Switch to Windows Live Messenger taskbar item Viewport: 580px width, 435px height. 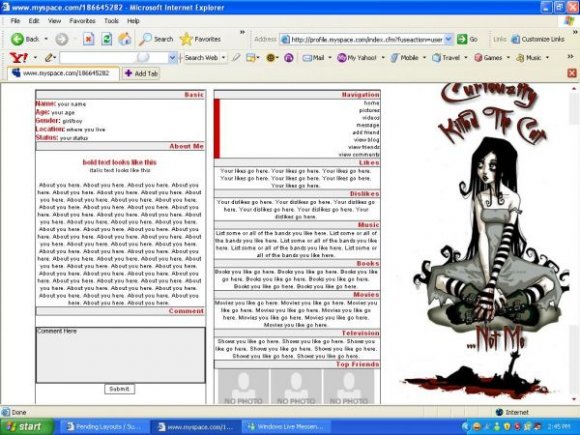[x=287, y=427]
